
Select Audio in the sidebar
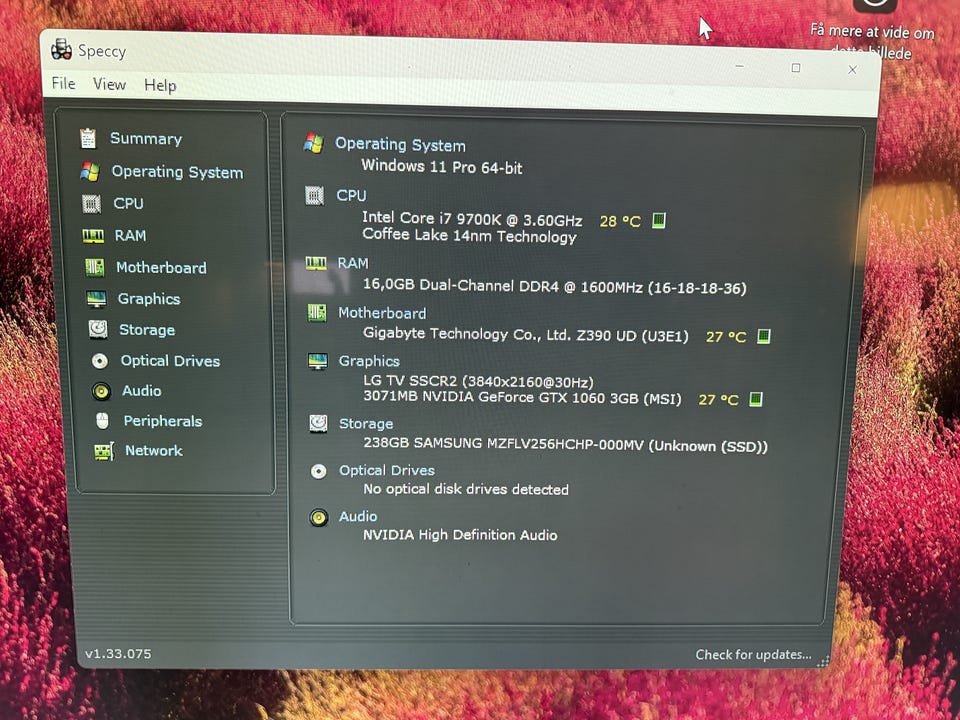click(141, 391)
